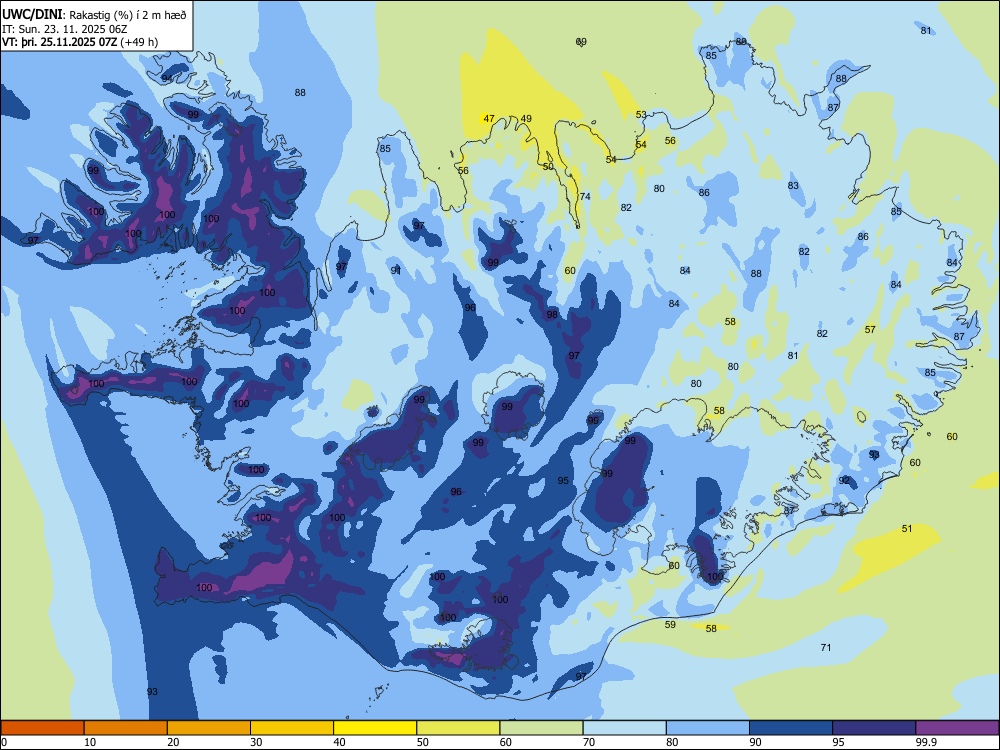Click the humidity value '74' on the map
1000x750 pixels.
coord(585,196)
